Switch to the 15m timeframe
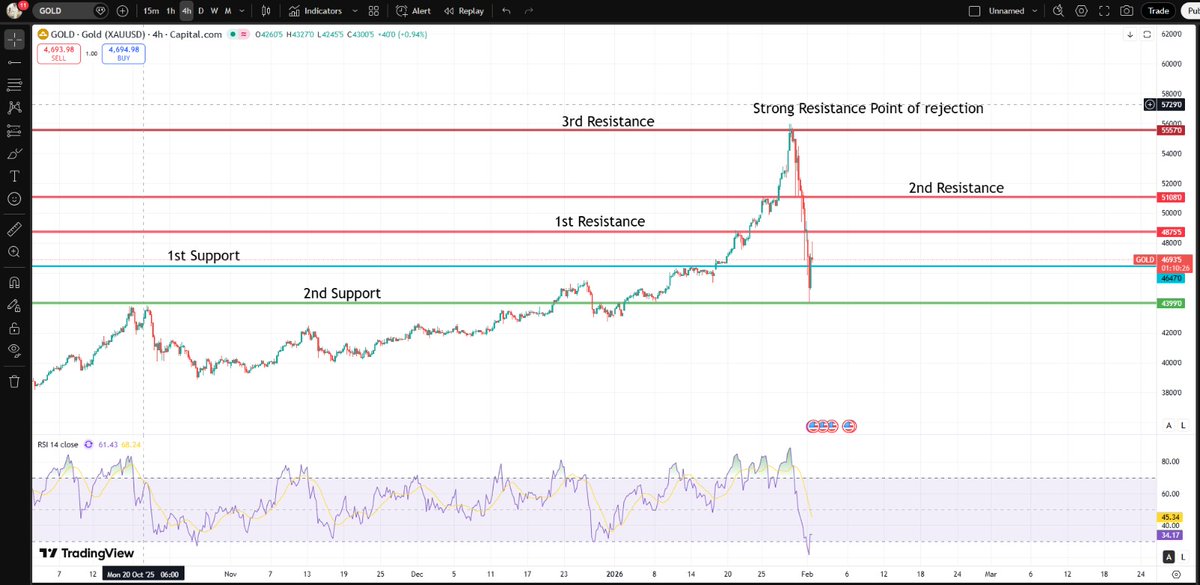Viewport: 1200px width, 585px height. (x=150, y=11)
